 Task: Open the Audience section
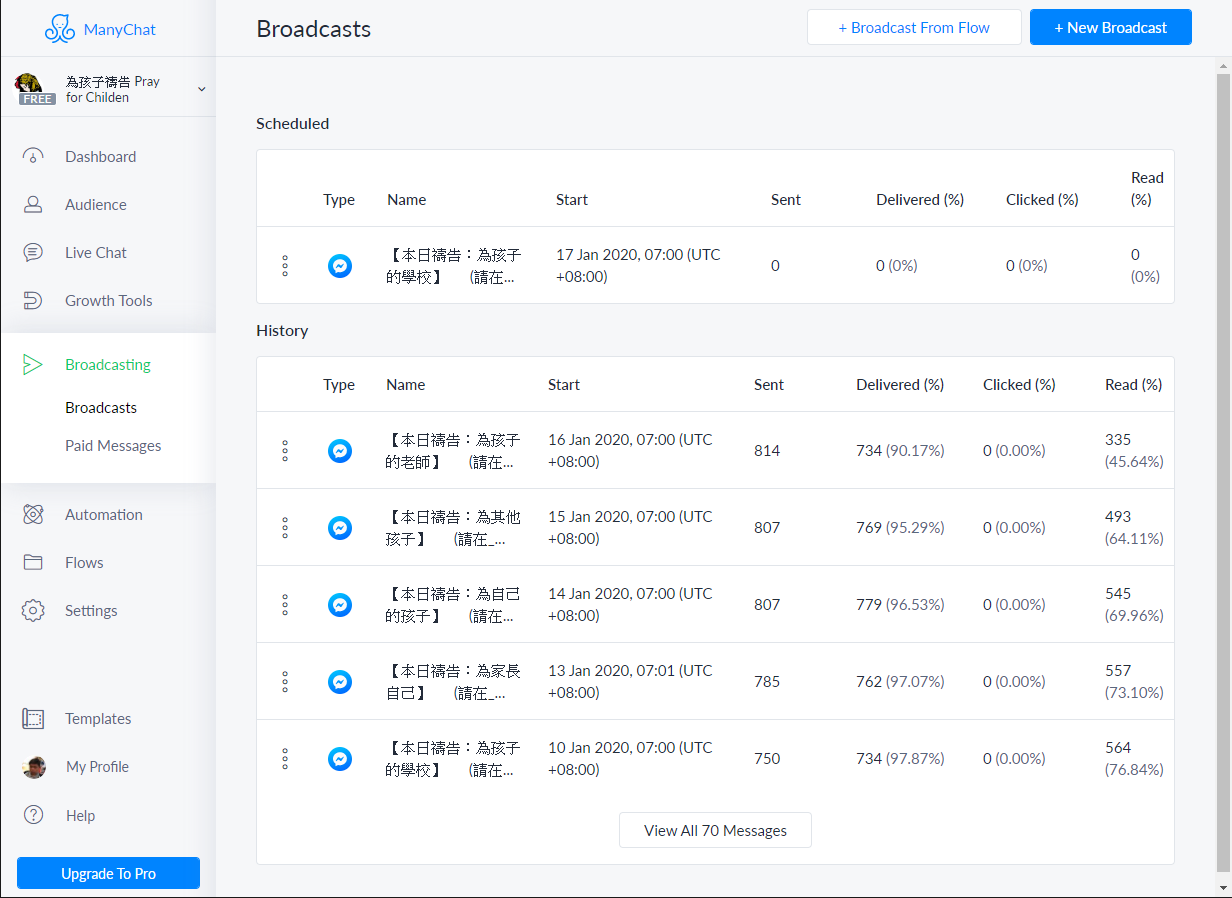(x=95, y=205)
